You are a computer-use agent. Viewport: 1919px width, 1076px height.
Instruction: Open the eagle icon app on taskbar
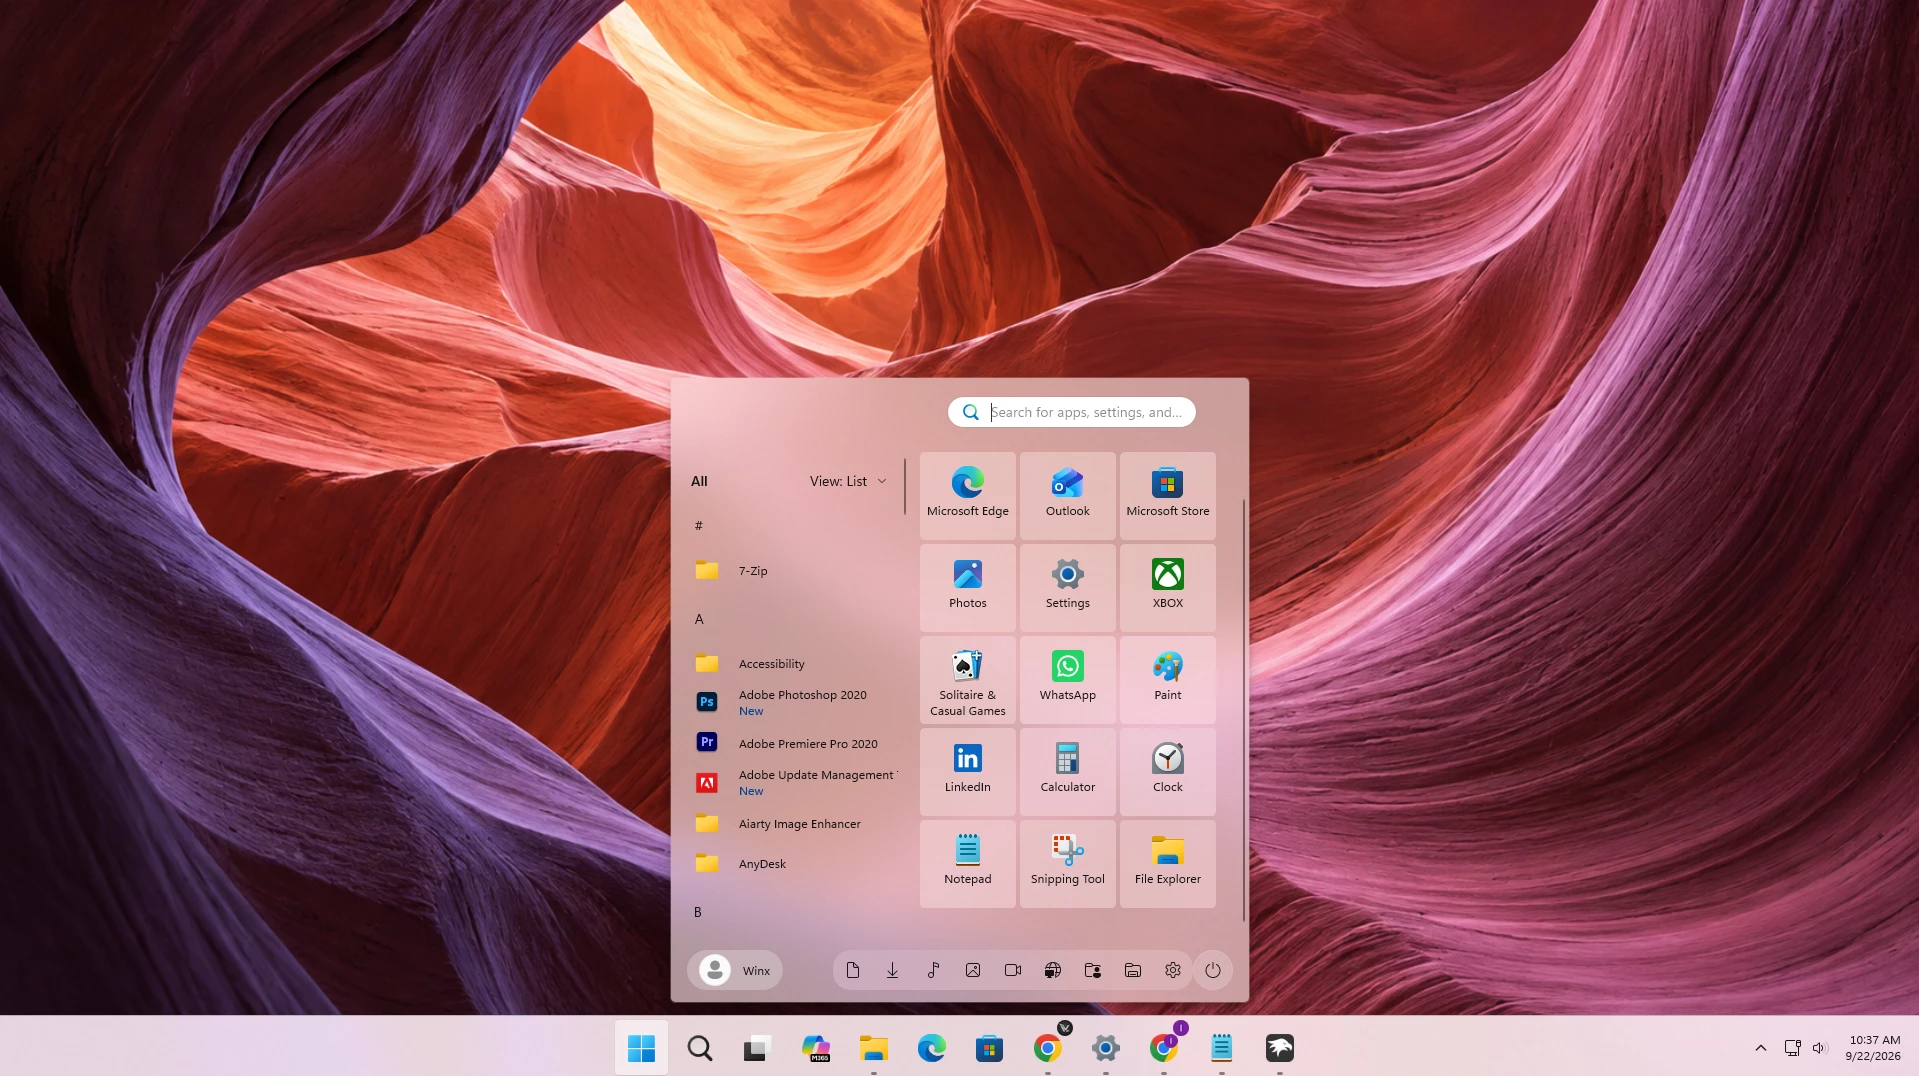(1280, 1048)
